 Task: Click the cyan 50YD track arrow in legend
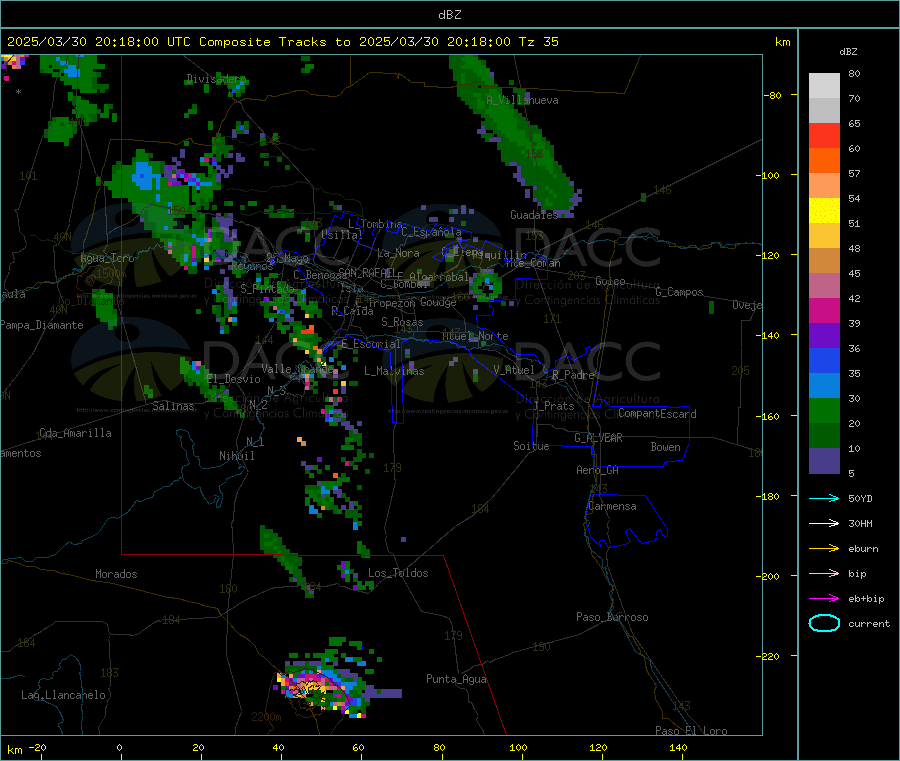[824, 498]
